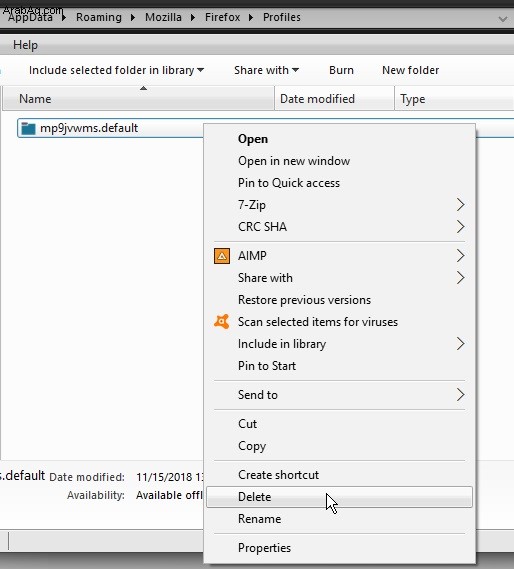This screenshot has height=569, width=514.
Task: Expand breadcrumb arrow after Mozilla
Action: (x=193, y=17)
